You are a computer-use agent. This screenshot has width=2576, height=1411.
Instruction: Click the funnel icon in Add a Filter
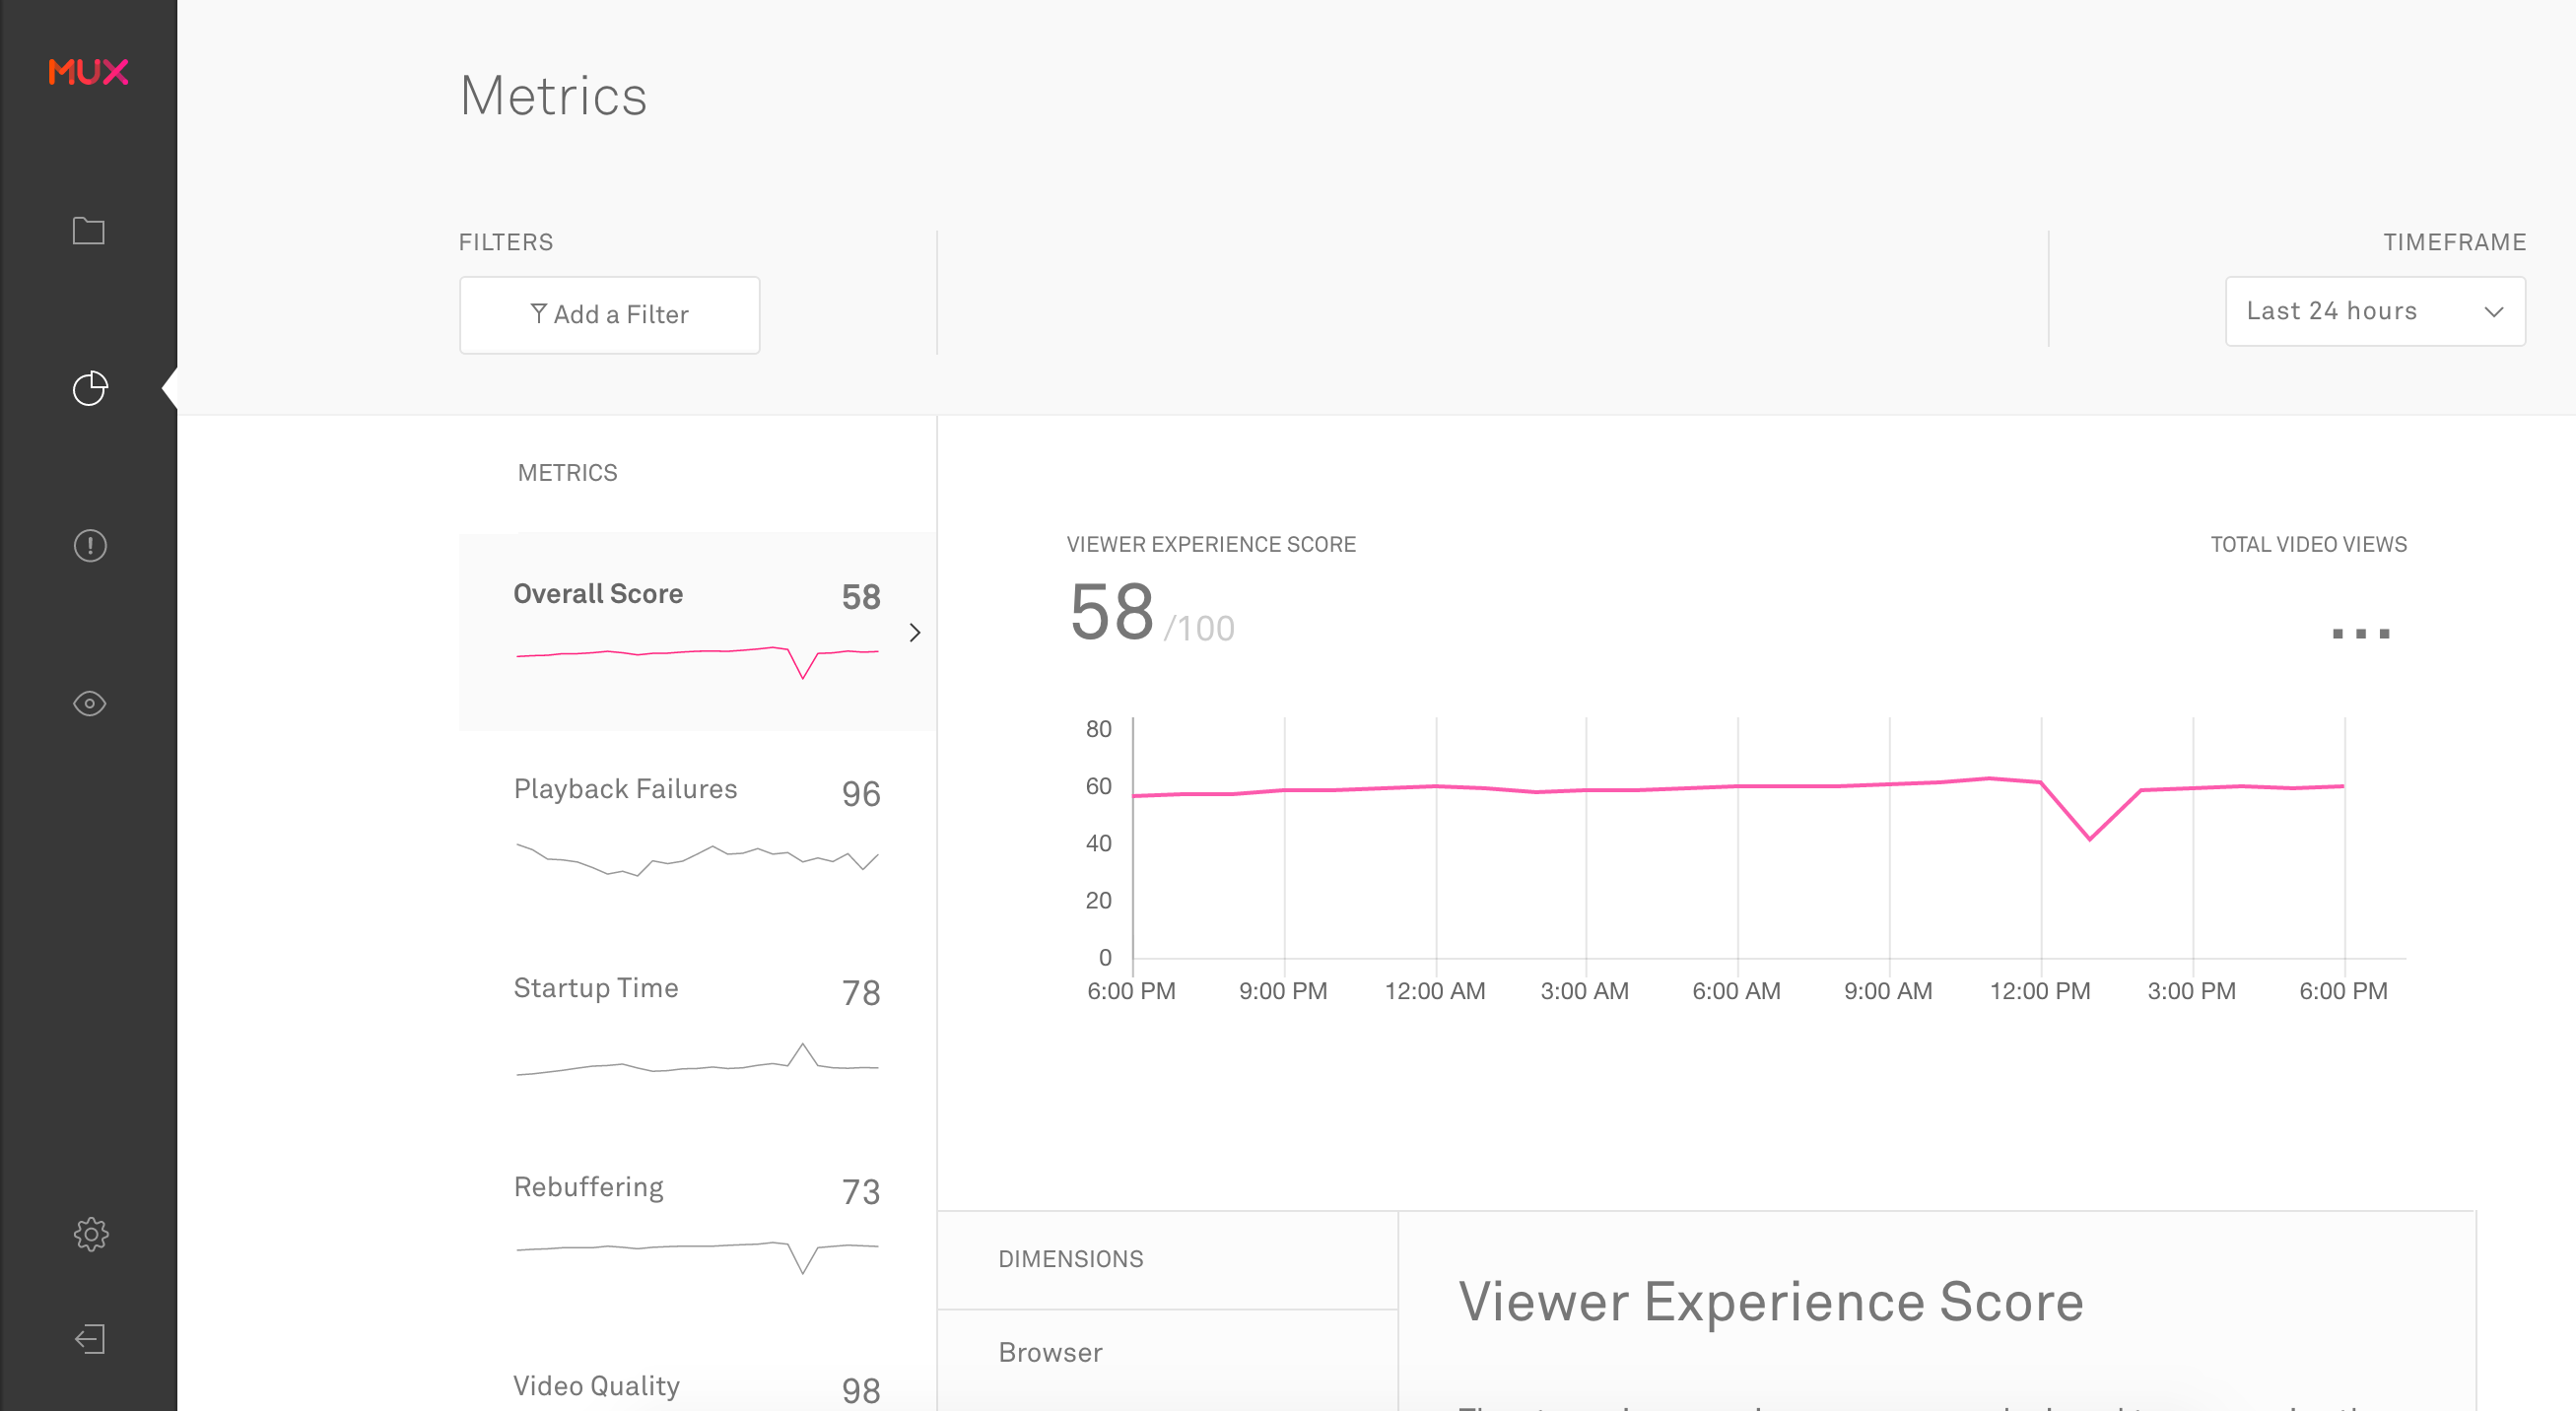pos(538,314)
